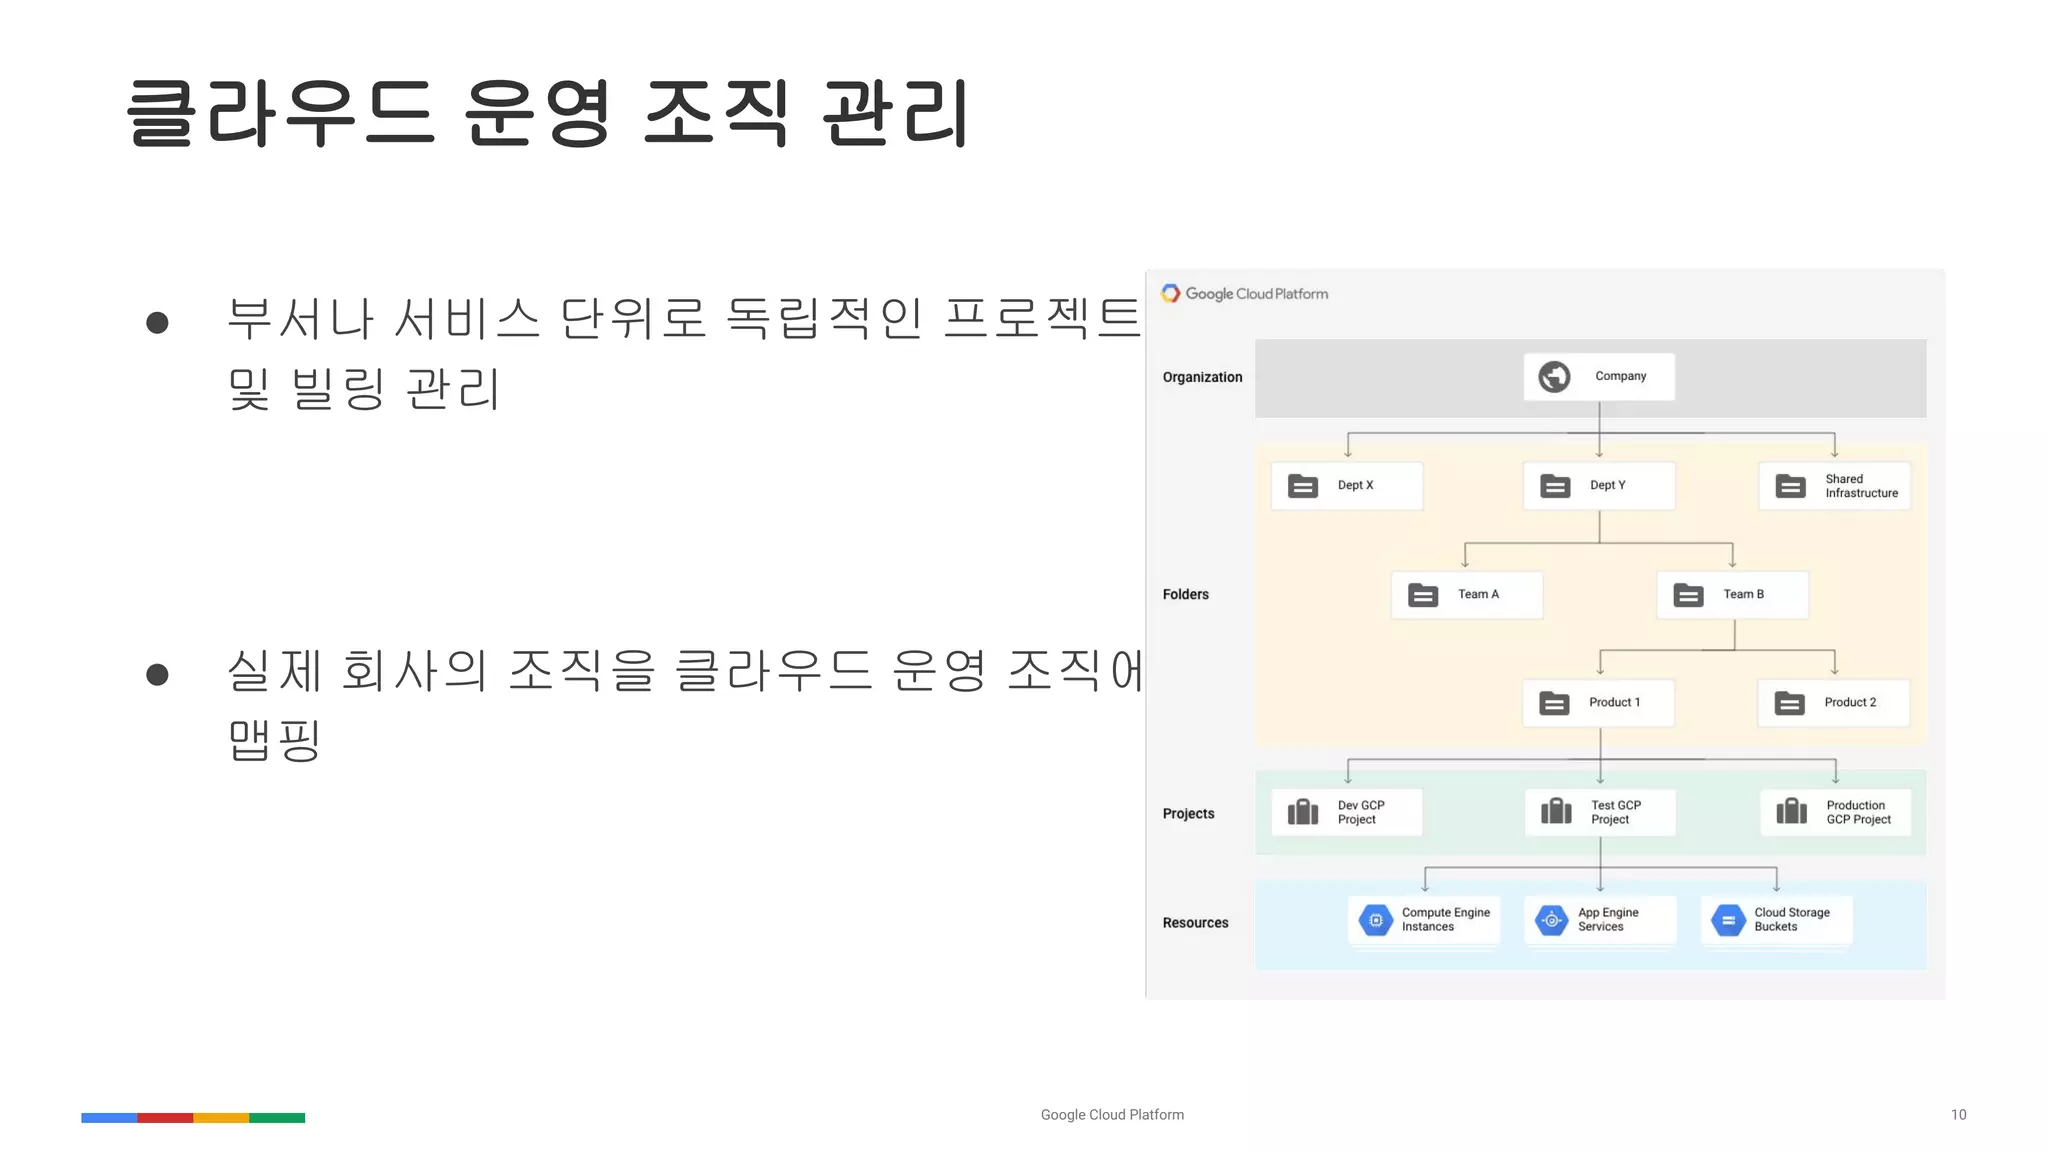Select the 'Team B' label

click(1743, 594)
